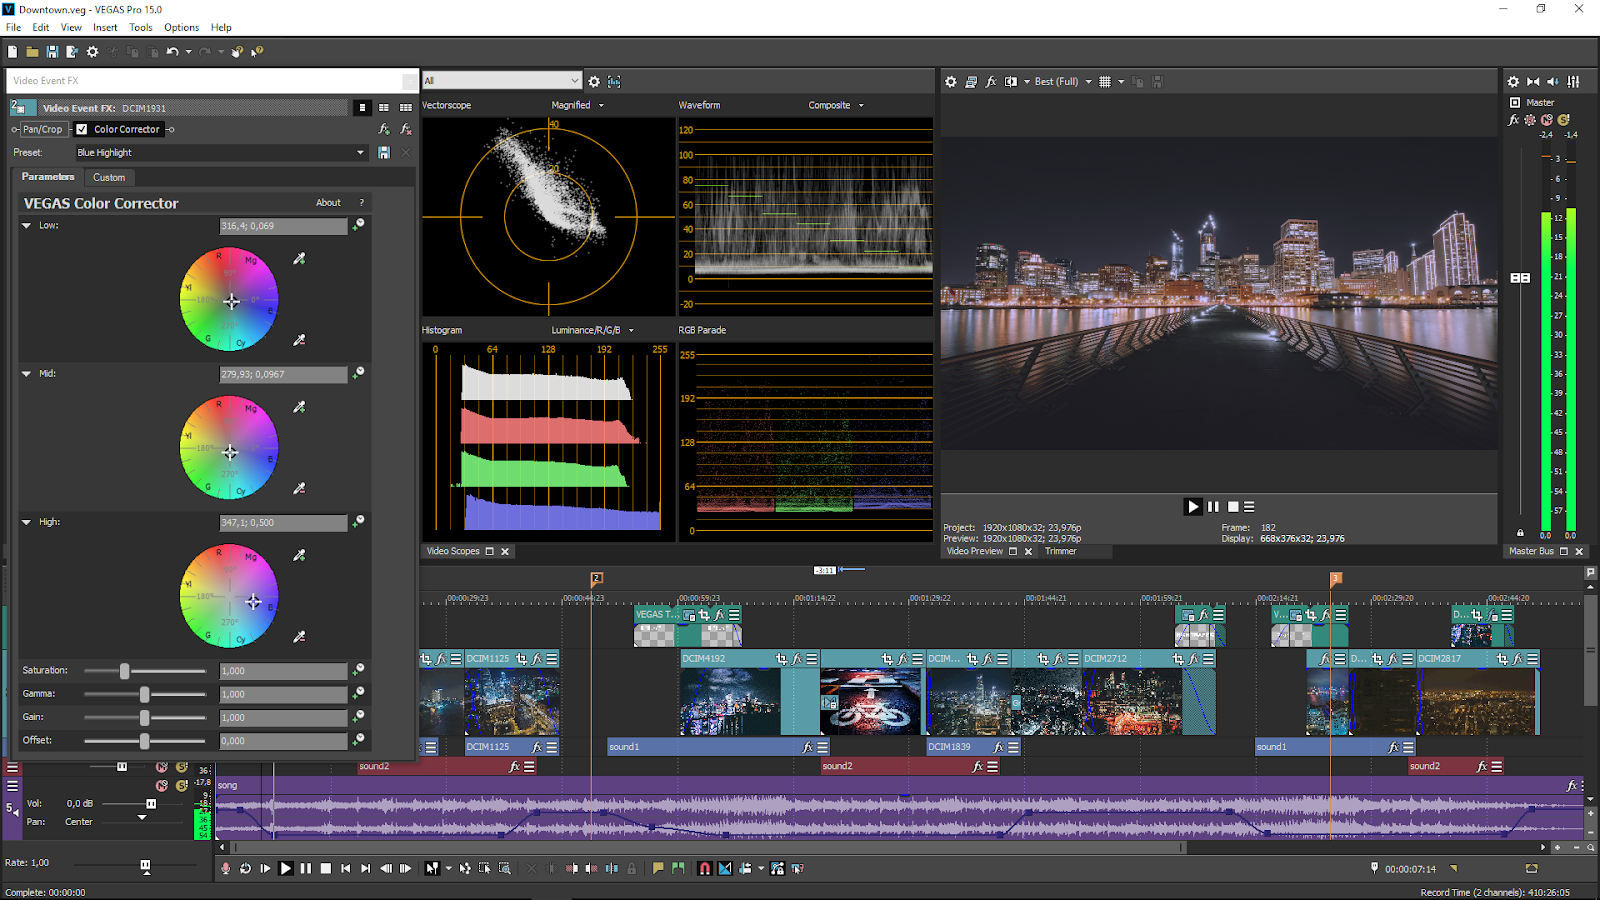Click the split screen view icon in preview toolbar
The width and height of the screenshot is (1600, 900).
pyautogui.click(x=1011, y=81)
